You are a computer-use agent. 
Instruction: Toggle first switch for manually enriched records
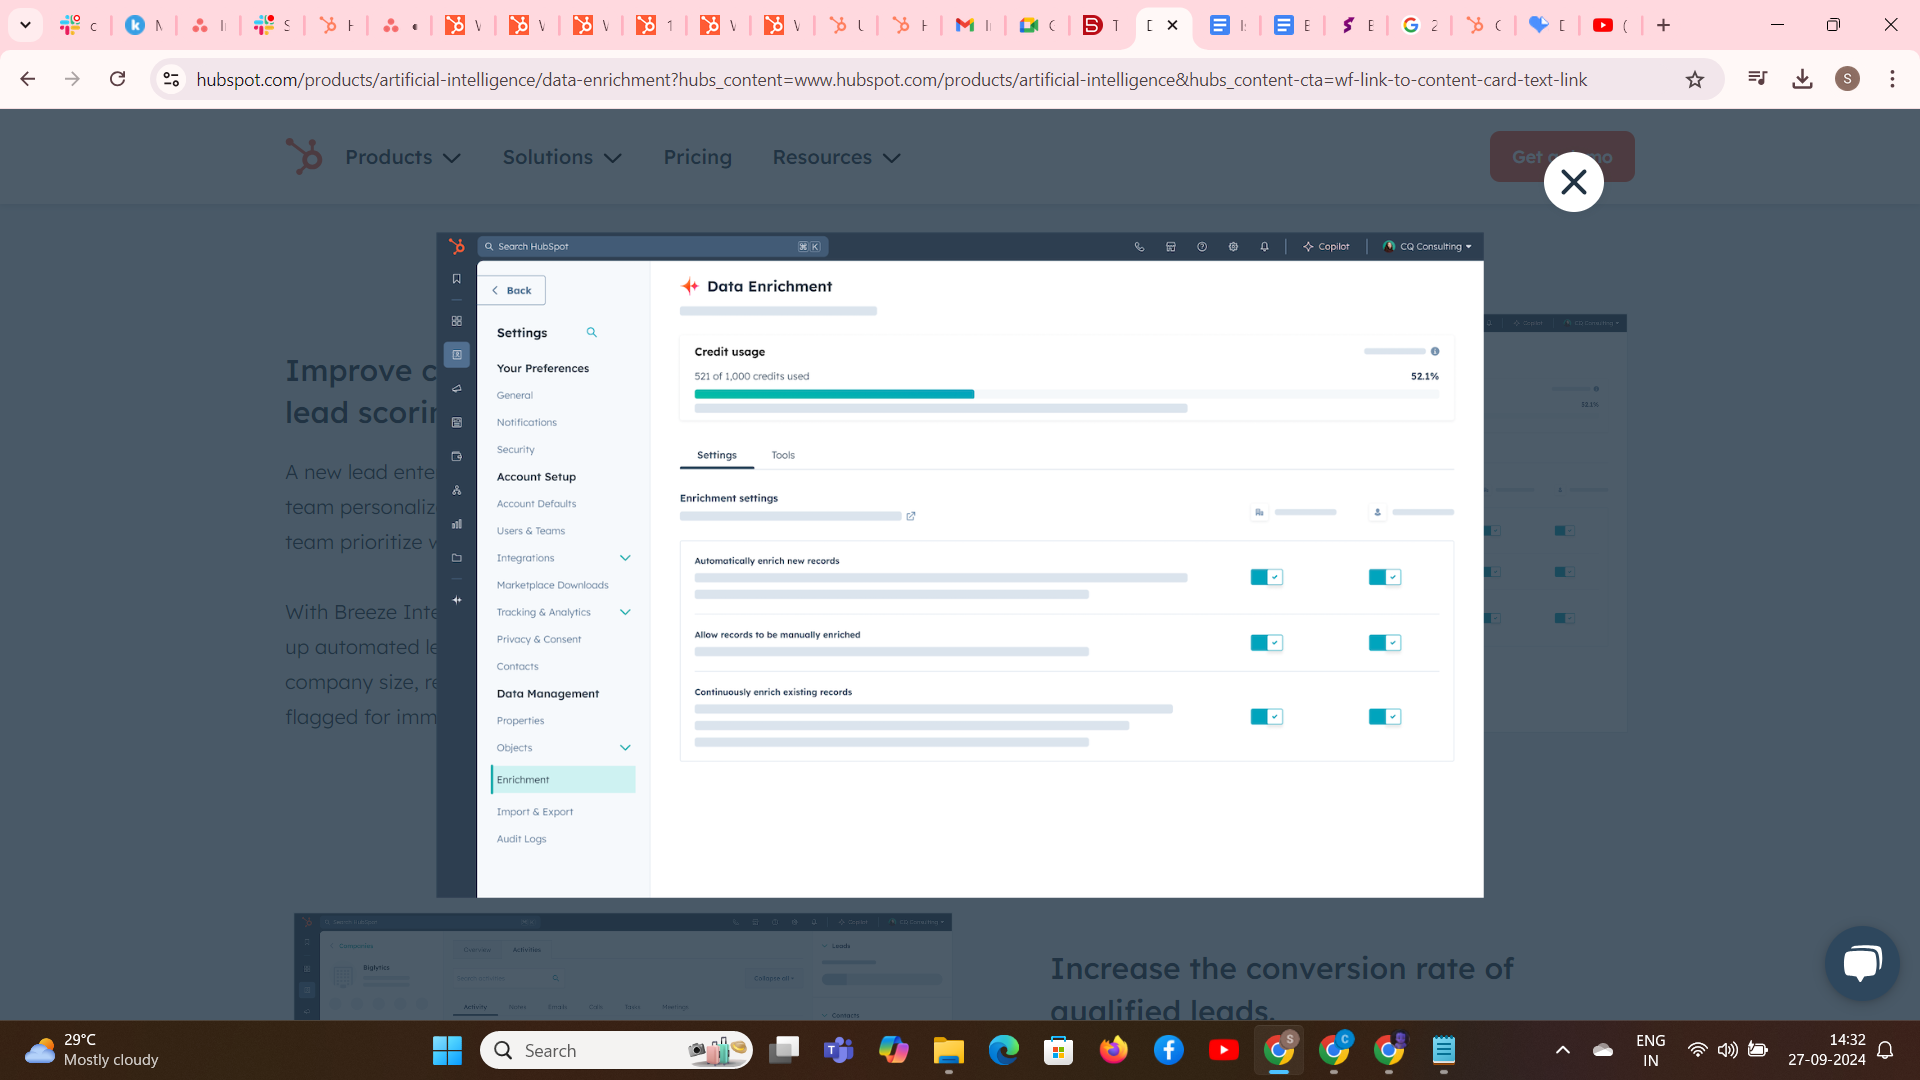1266,642
